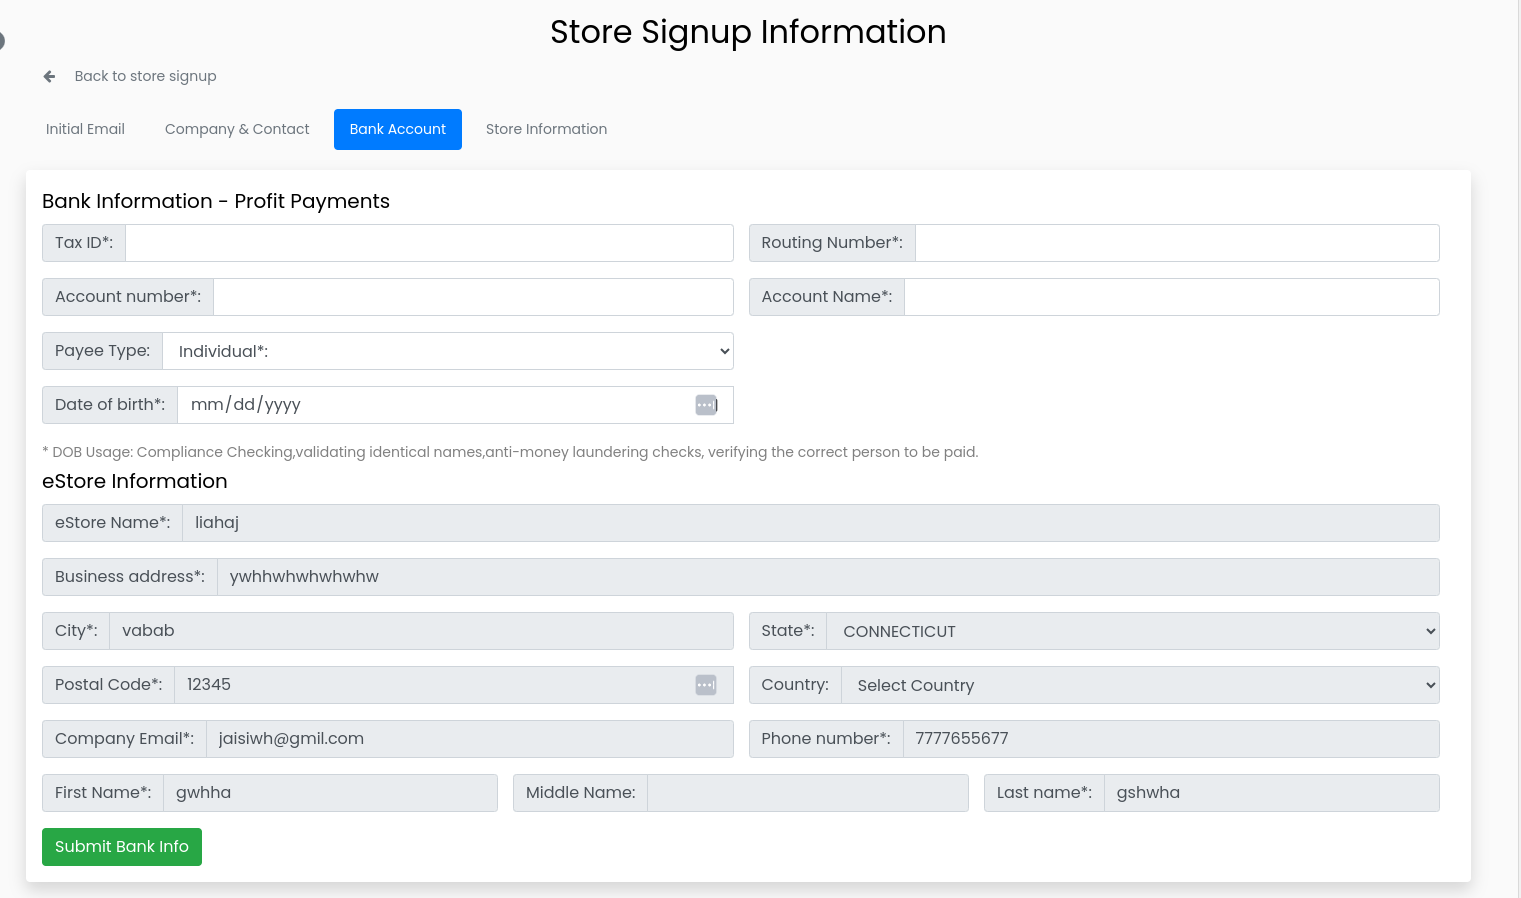The height and width of the screenshot is (898, 1521).
Task: Open the Select Country dropdown
Action: (1139, 685)
